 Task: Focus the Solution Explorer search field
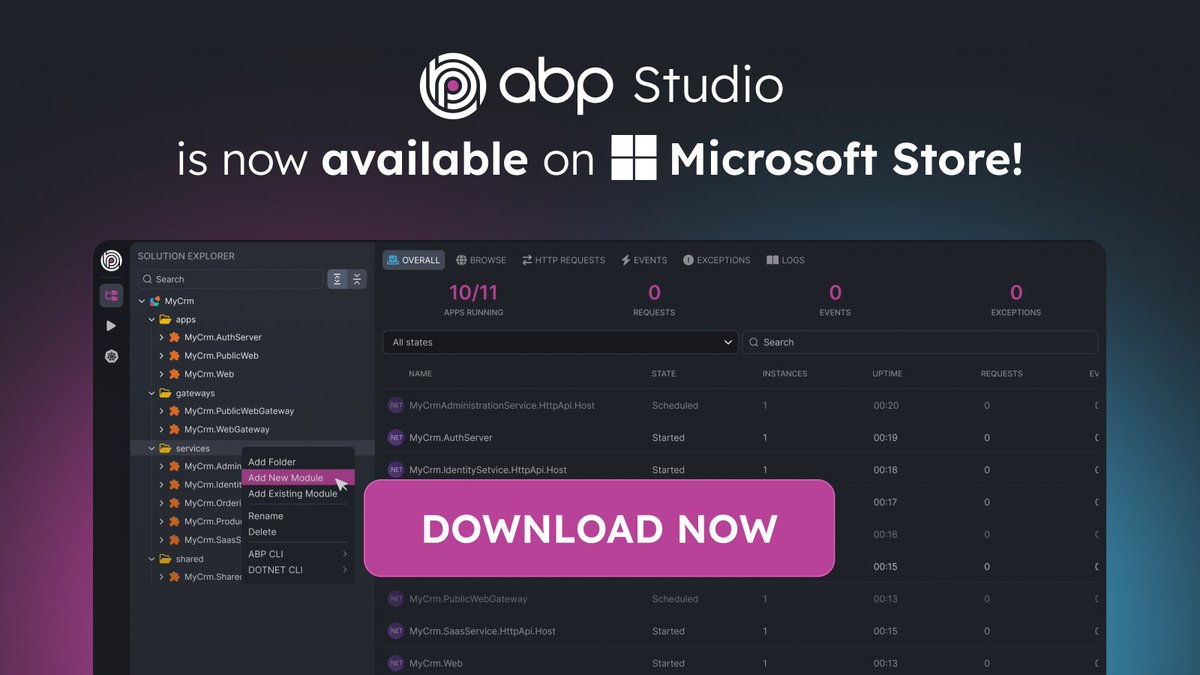pos(230,279)
